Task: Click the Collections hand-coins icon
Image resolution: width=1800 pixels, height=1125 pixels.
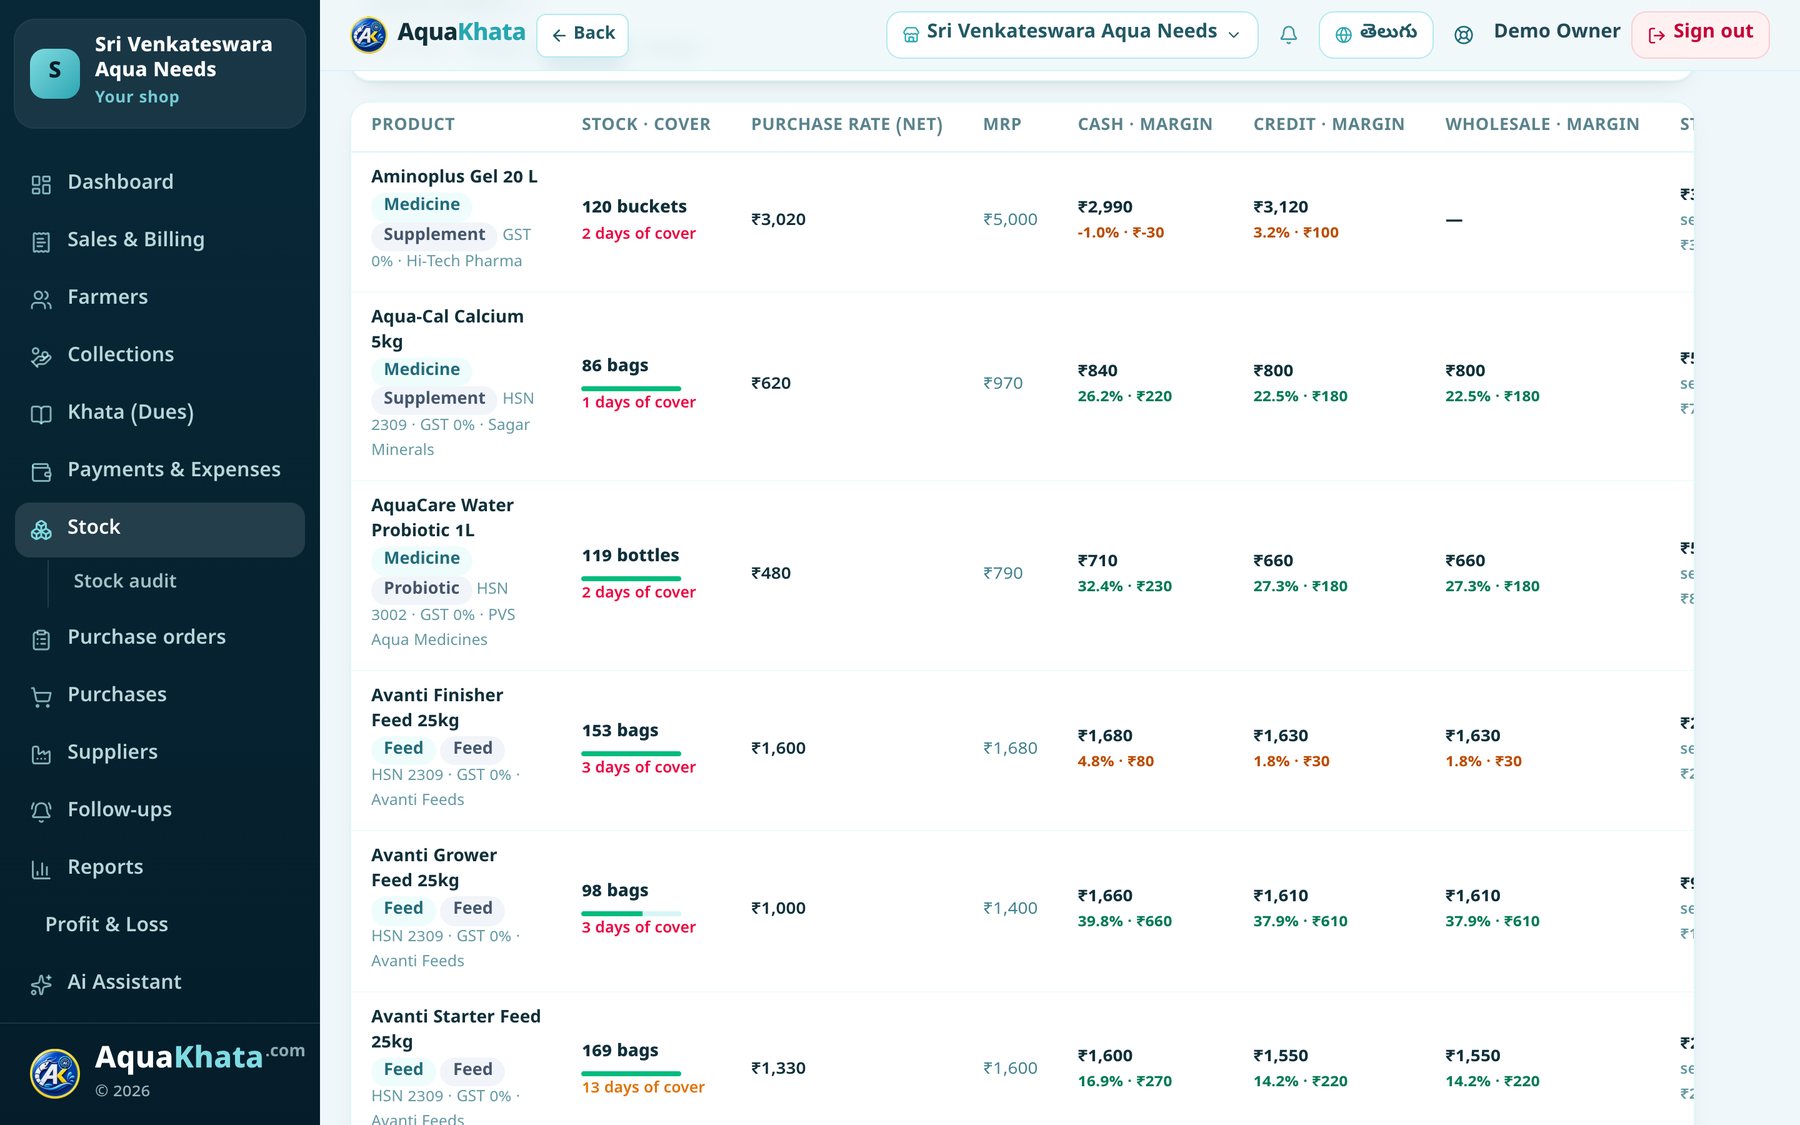Action: [x=41, y=356]
